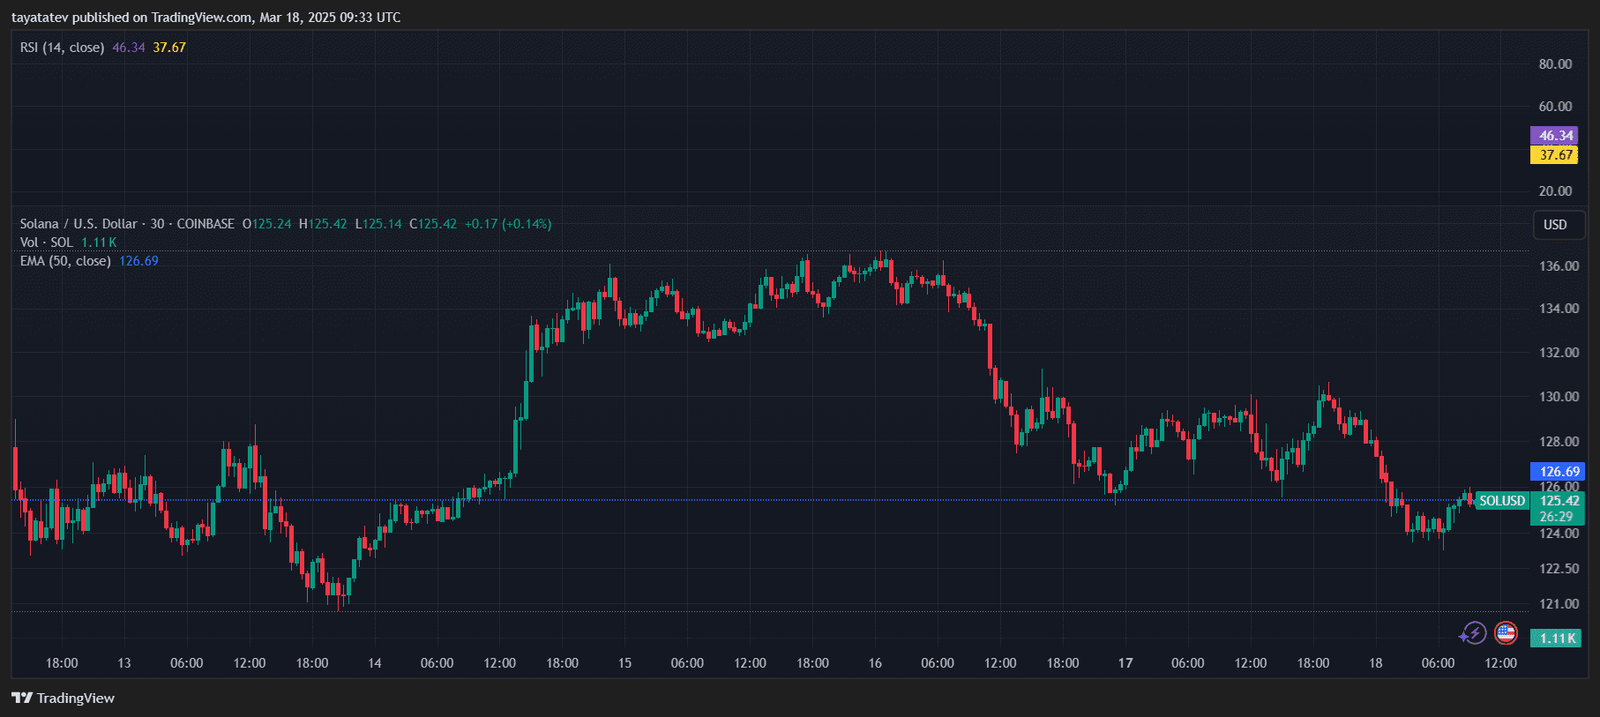Viewport: 1600px width, 717px height.
Task: Click the date label 13 on time axis
Action: point(124,663)
